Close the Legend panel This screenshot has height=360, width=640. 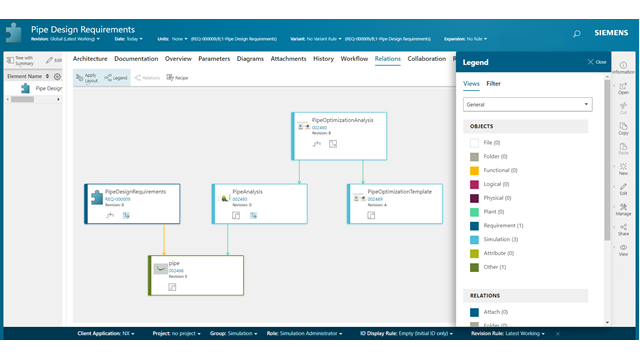[597, 62]
